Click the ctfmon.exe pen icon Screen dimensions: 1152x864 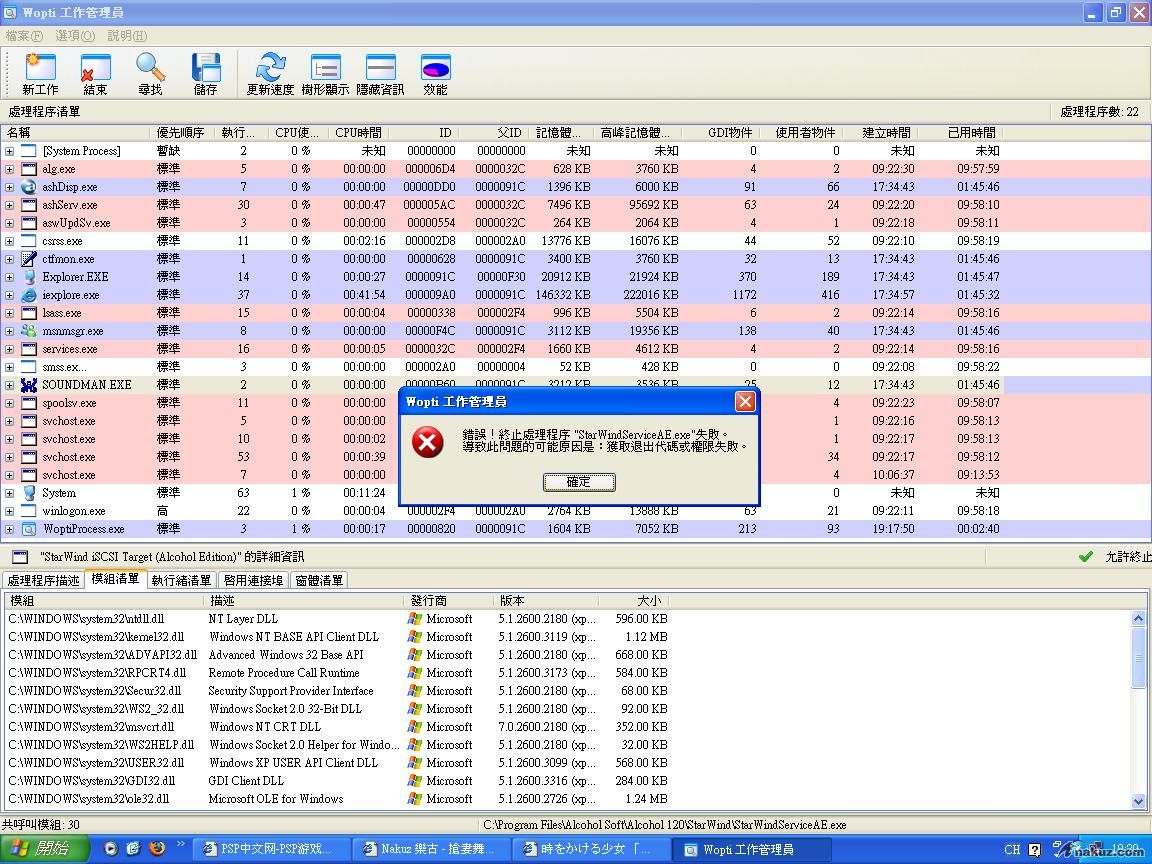point(29,259)
